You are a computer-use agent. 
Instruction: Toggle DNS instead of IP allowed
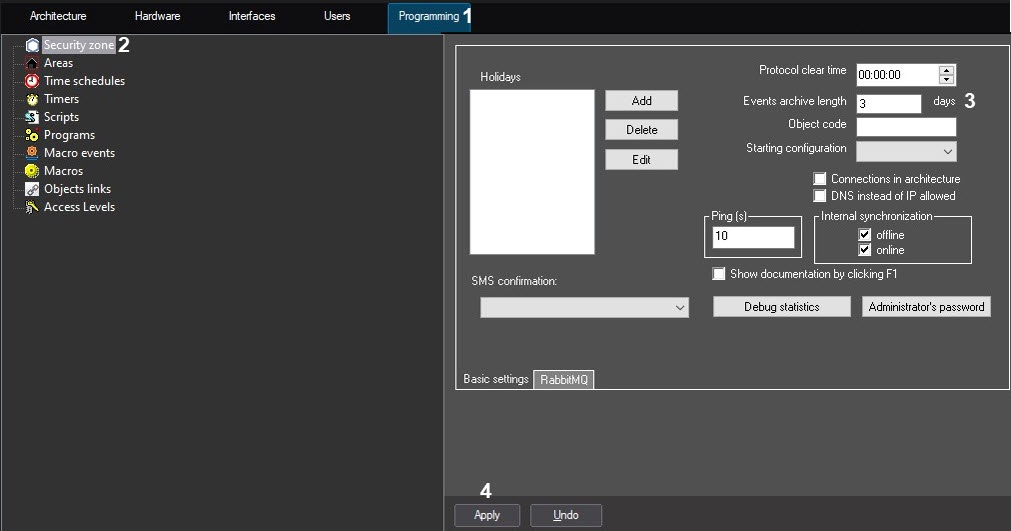(x=821, y=196)
